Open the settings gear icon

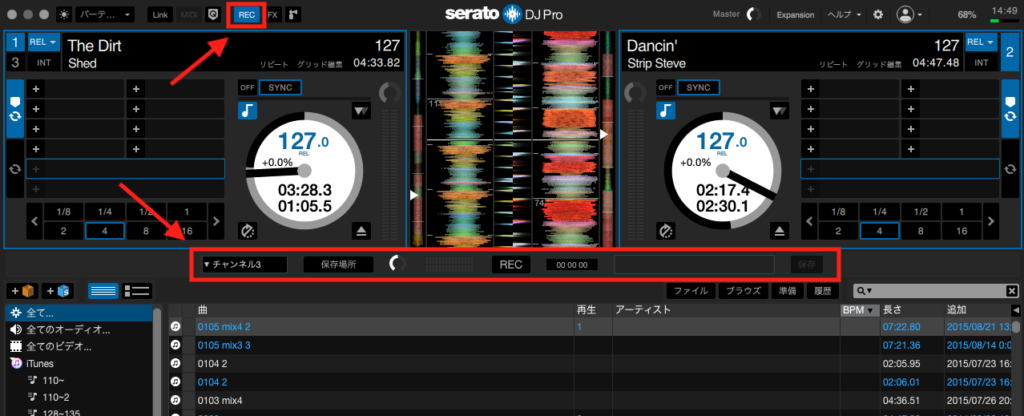click(878, 14)
